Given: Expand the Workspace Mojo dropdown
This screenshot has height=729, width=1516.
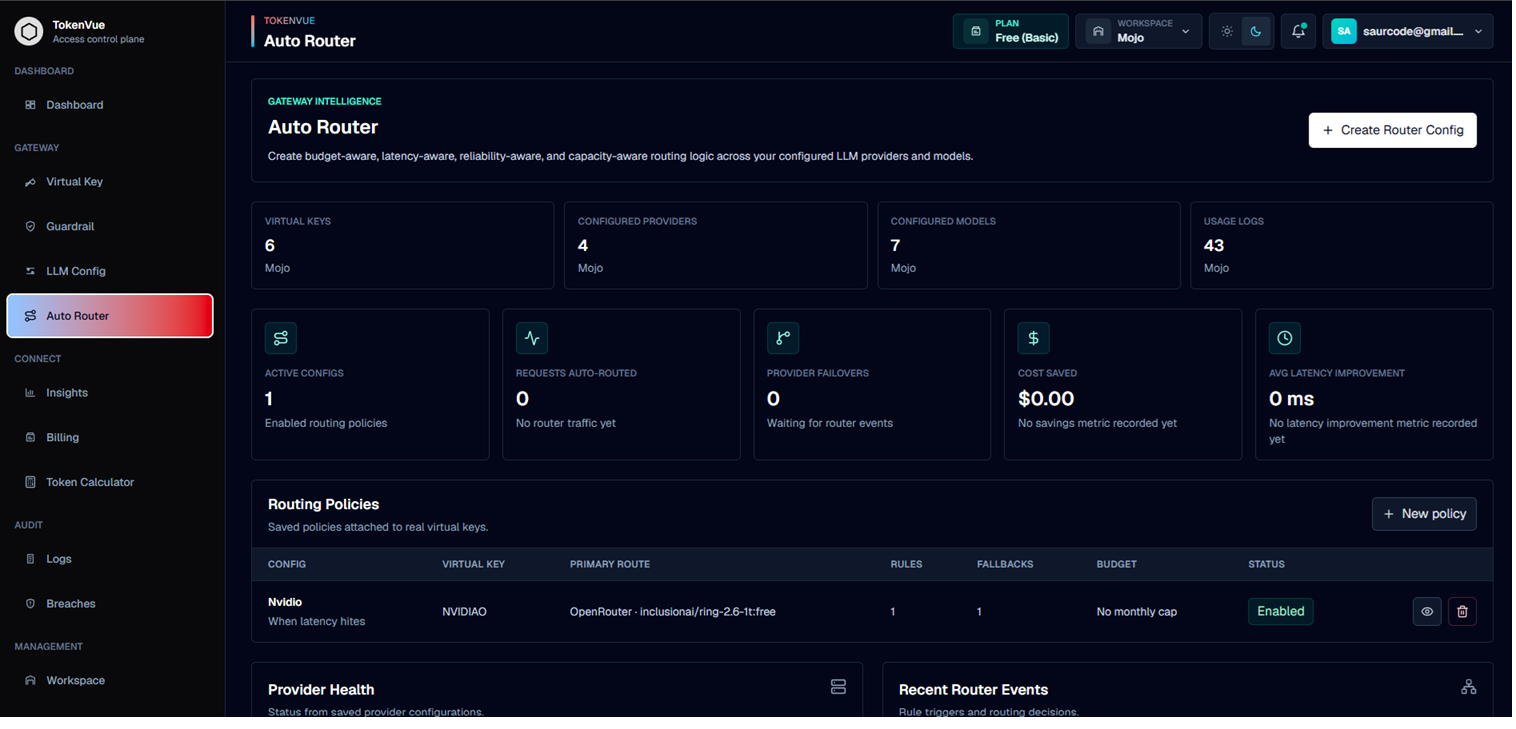Looking at the screenshot, I should 1138,31.
